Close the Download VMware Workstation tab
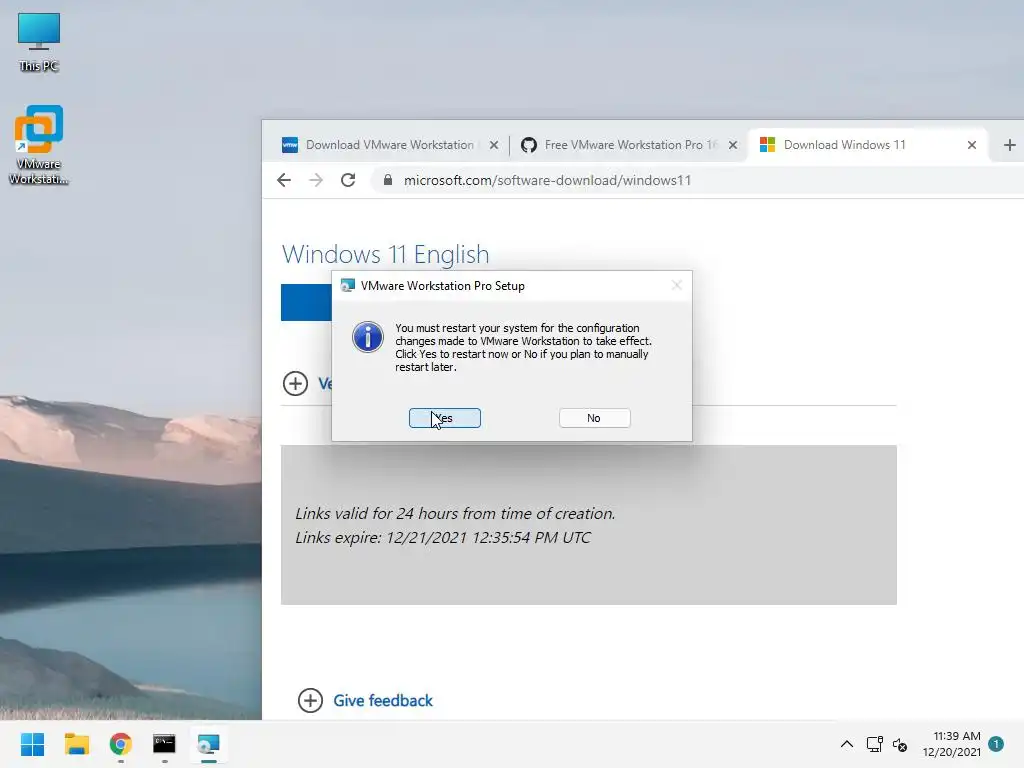This screenshot has width=1024, height=768. (494, 145)
